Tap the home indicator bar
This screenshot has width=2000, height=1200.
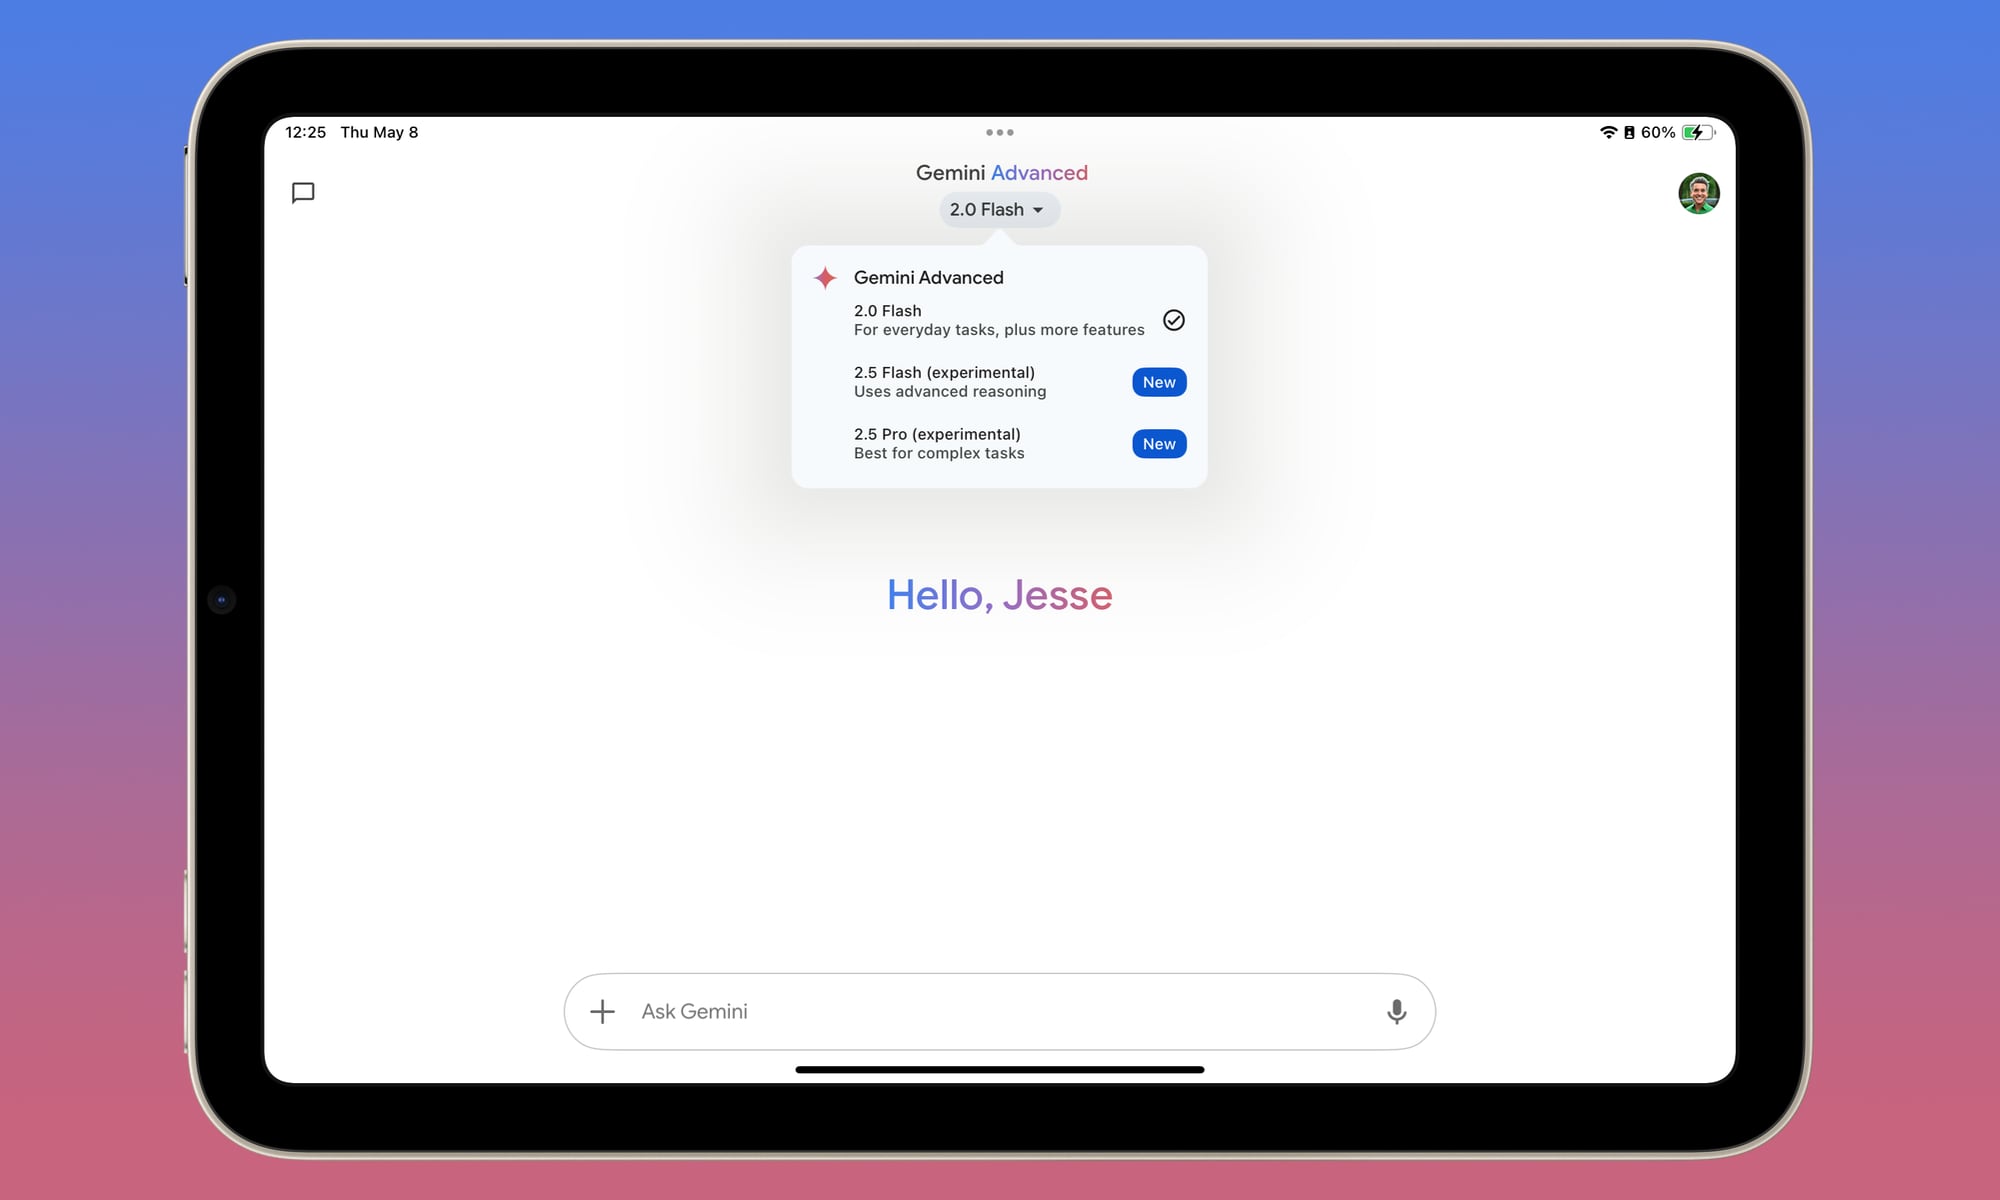click(1000, 1069)
